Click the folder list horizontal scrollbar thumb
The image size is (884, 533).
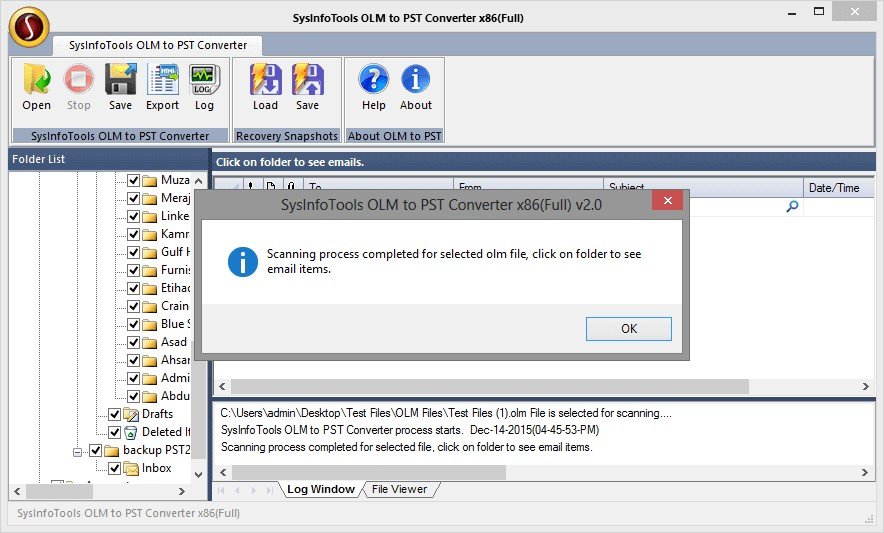coord(59,491)
